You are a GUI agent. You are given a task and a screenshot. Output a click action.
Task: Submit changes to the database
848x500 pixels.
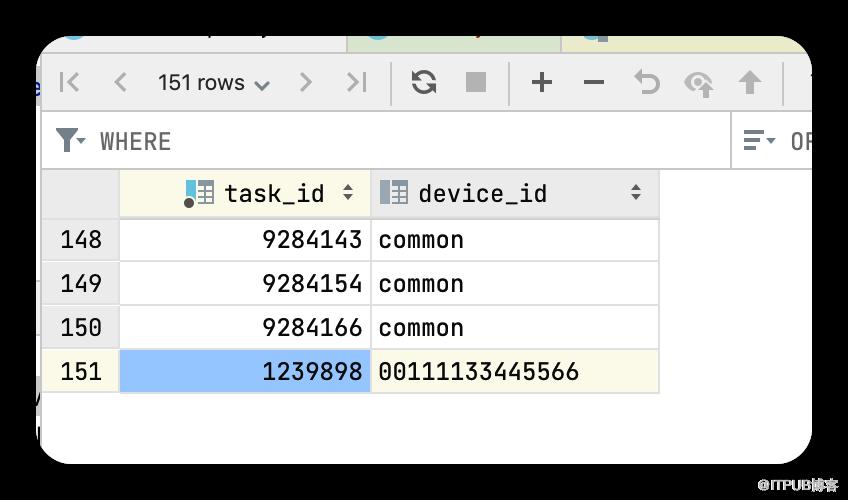click(750, 83)
